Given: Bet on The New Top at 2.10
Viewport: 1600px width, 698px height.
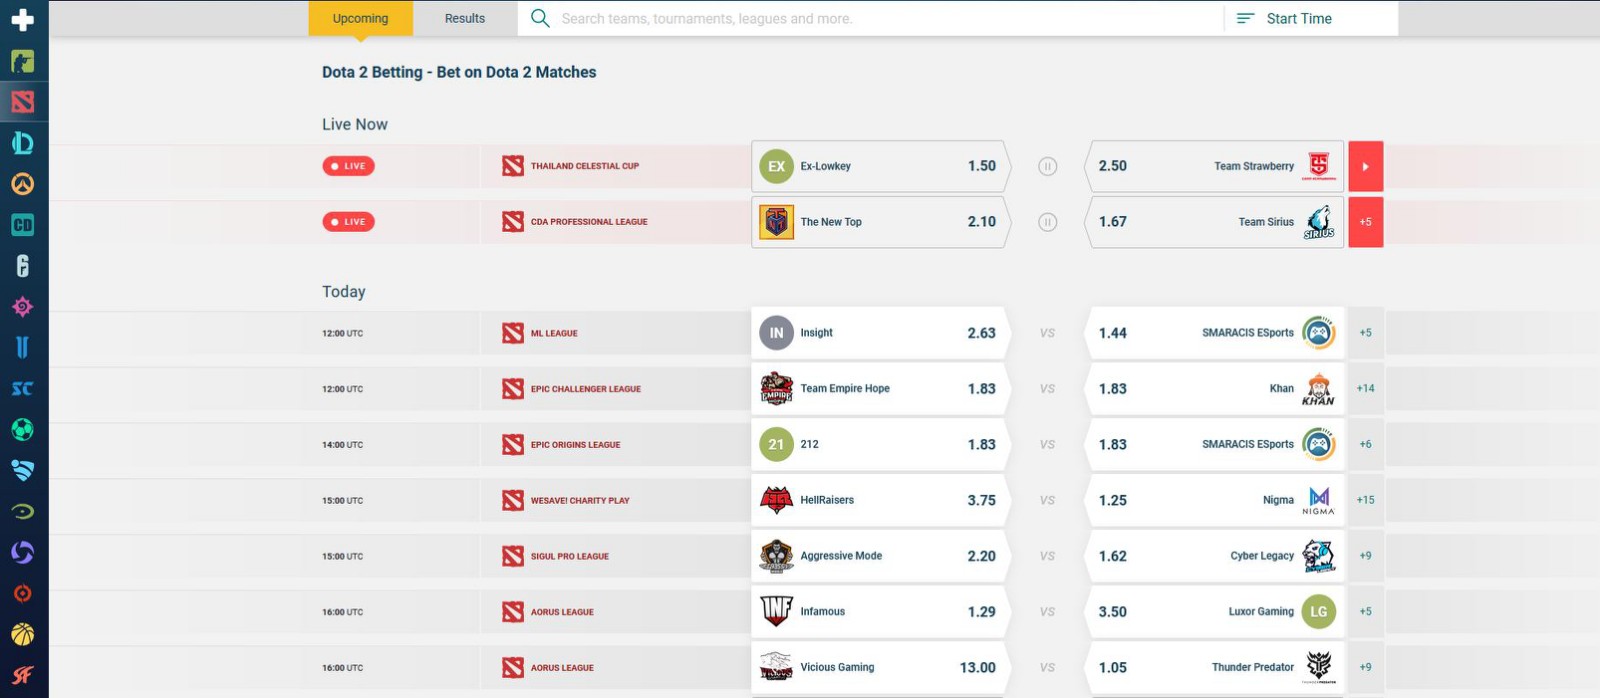Looking at the screenshot, I should 881,222.
